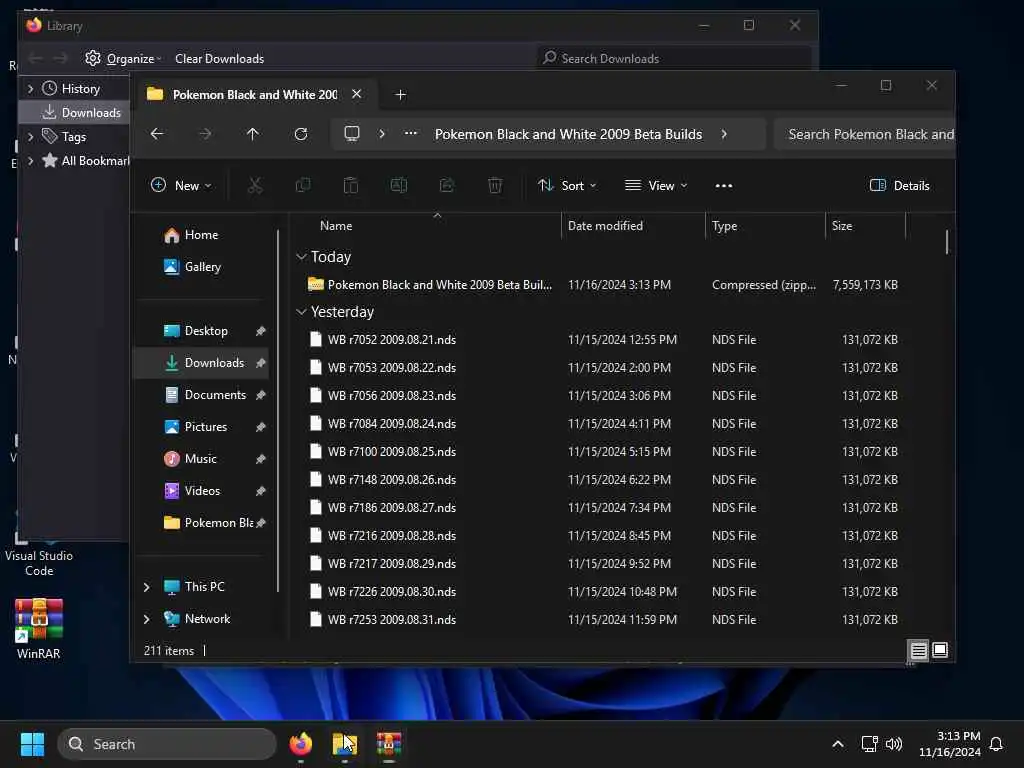
Task: Open Videos in navigation pane
Action: [202, 490]
